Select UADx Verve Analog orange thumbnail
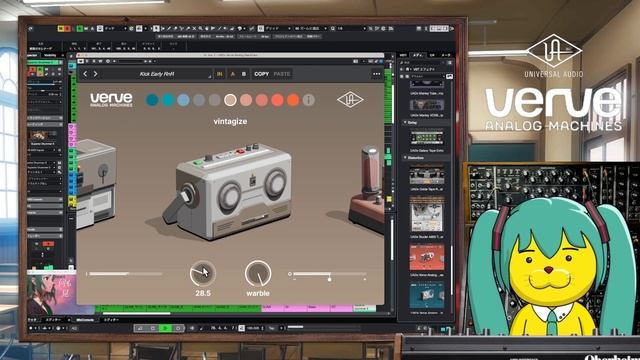This screenshot has width=640, height=360. (x=427, y=258)
